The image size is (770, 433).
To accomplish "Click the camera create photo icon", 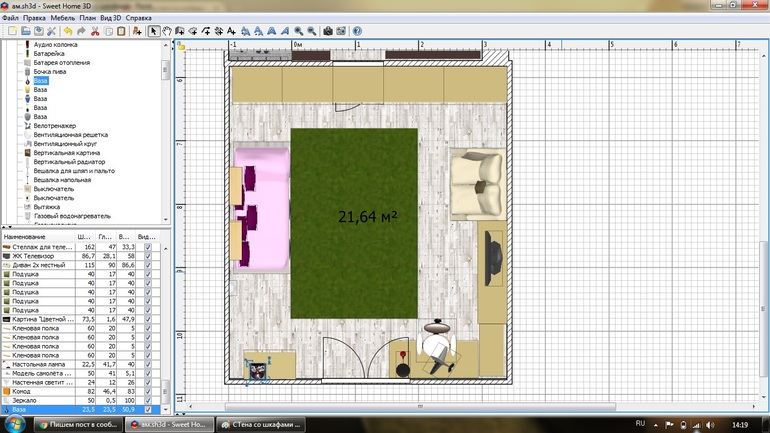I will tap(327, 31).
